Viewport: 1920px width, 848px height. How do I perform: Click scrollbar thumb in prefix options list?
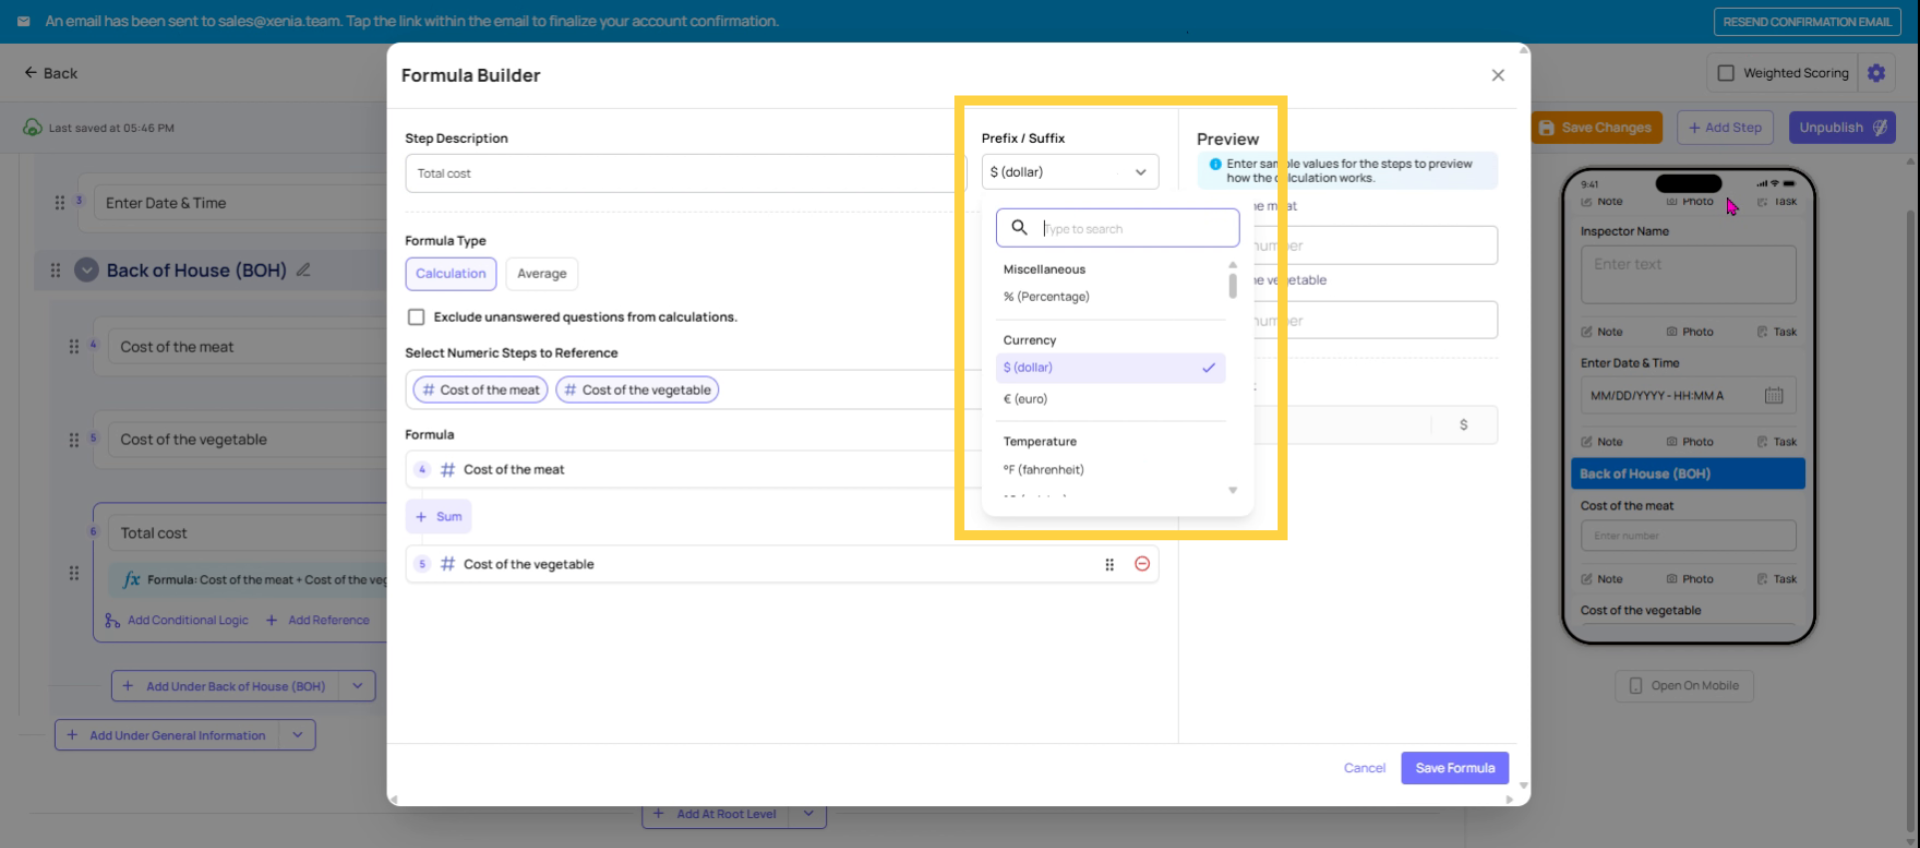pos(1232,286)
